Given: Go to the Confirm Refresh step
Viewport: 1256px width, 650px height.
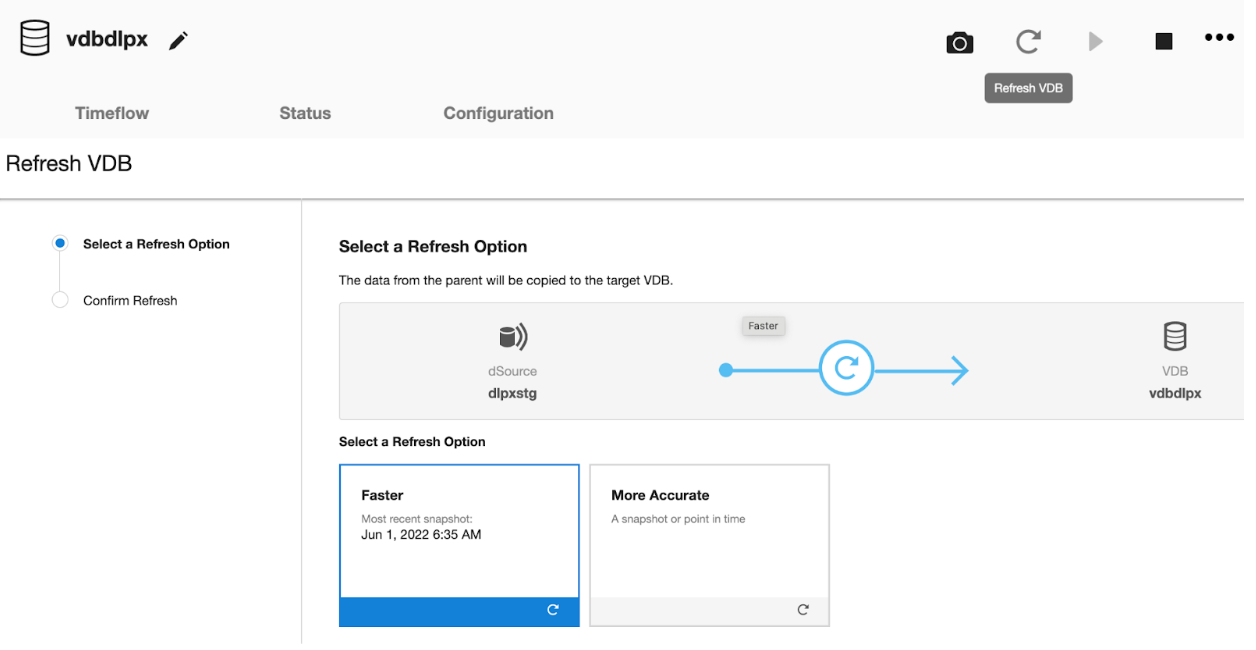Looking at the screenshot, I should (x=130, y=300).
